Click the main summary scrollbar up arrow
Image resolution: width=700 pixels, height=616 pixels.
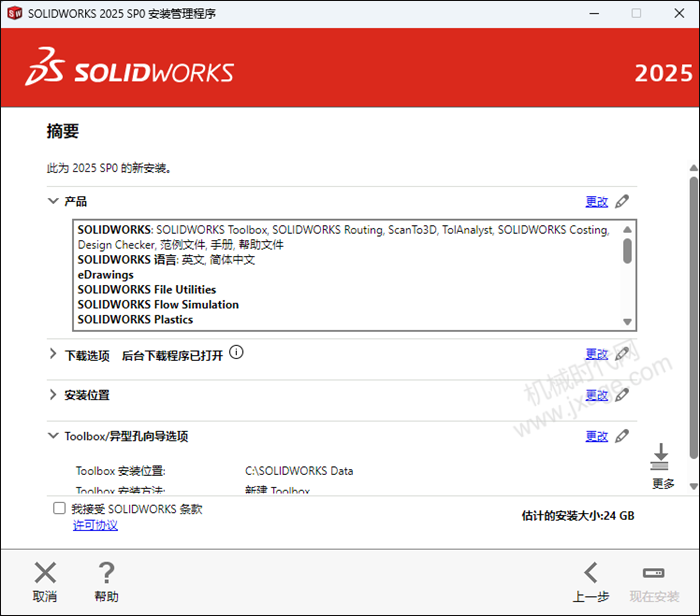[693, 168]
